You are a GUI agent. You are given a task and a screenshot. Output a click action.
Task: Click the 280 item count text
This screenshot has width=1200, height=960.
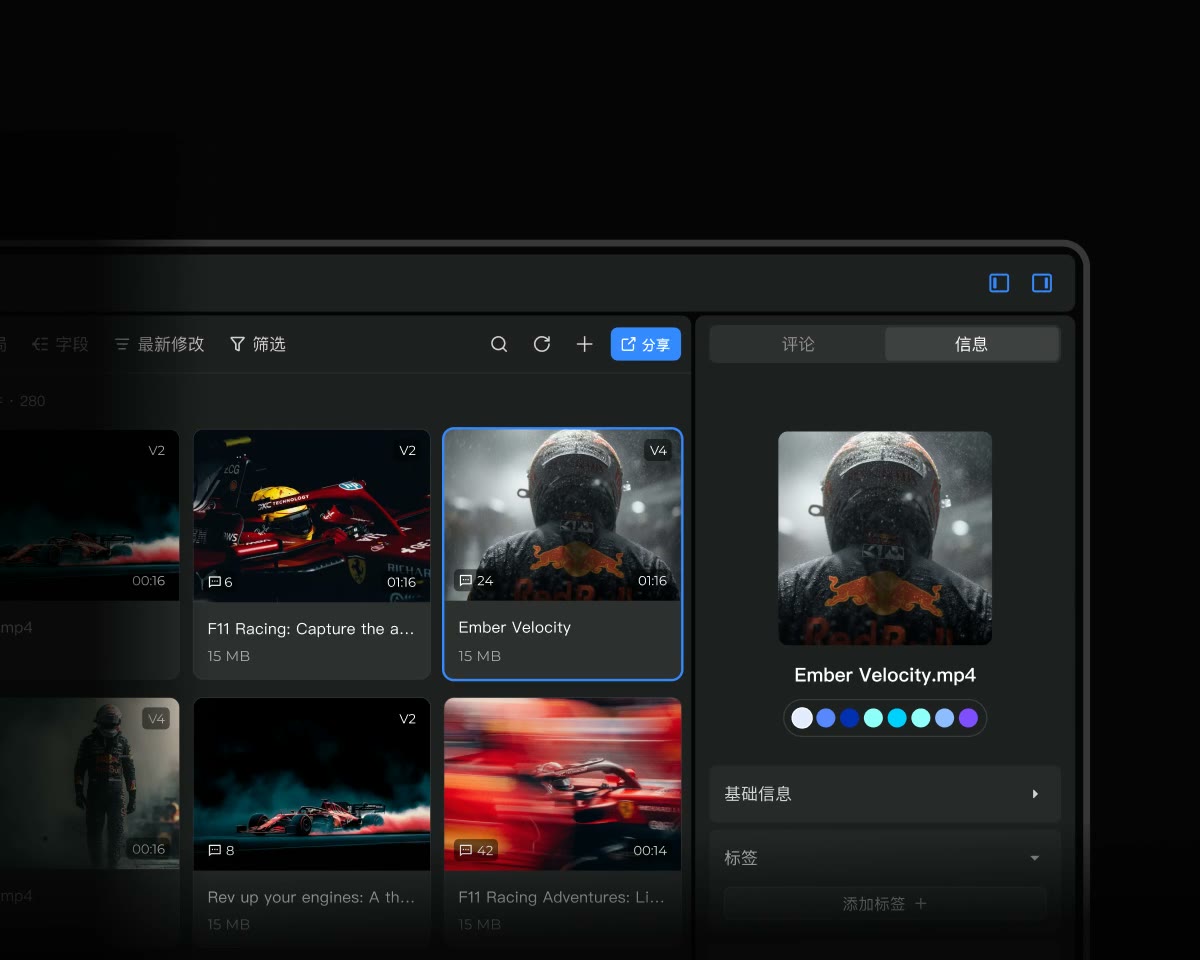(32, 401)
